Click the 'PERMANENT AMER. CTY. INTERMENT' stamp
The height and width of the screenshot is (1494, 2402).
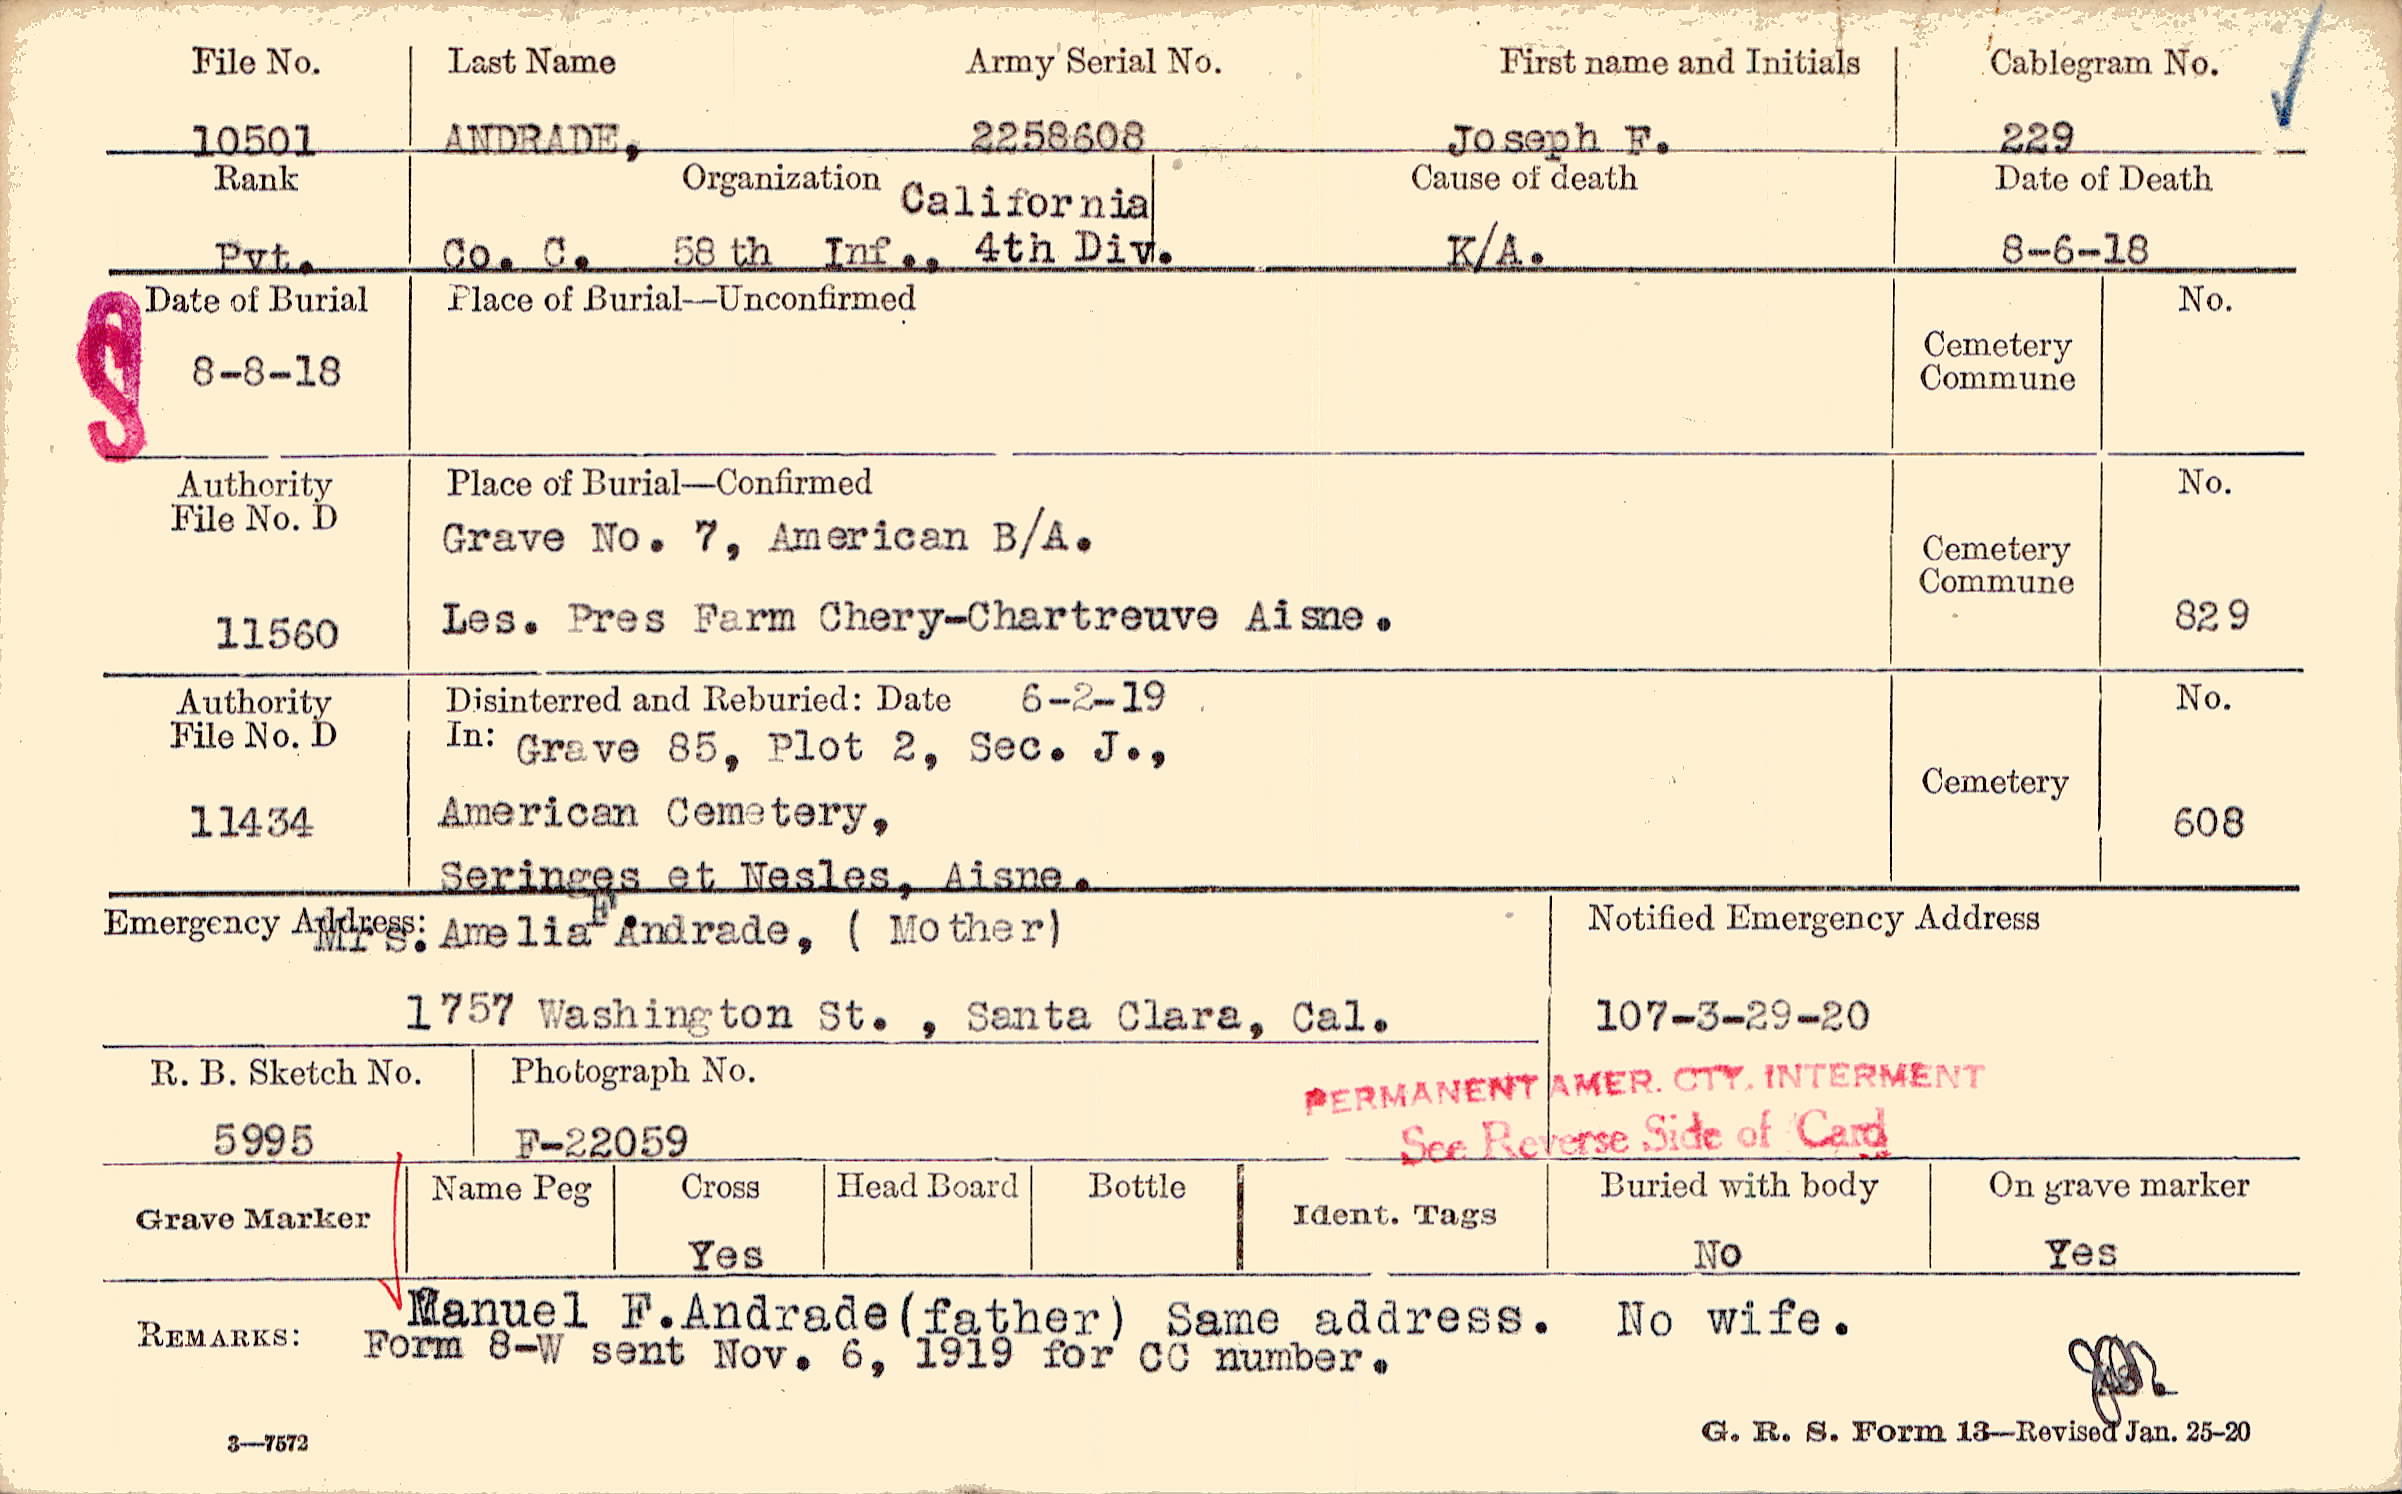tap(1644, 1085)
